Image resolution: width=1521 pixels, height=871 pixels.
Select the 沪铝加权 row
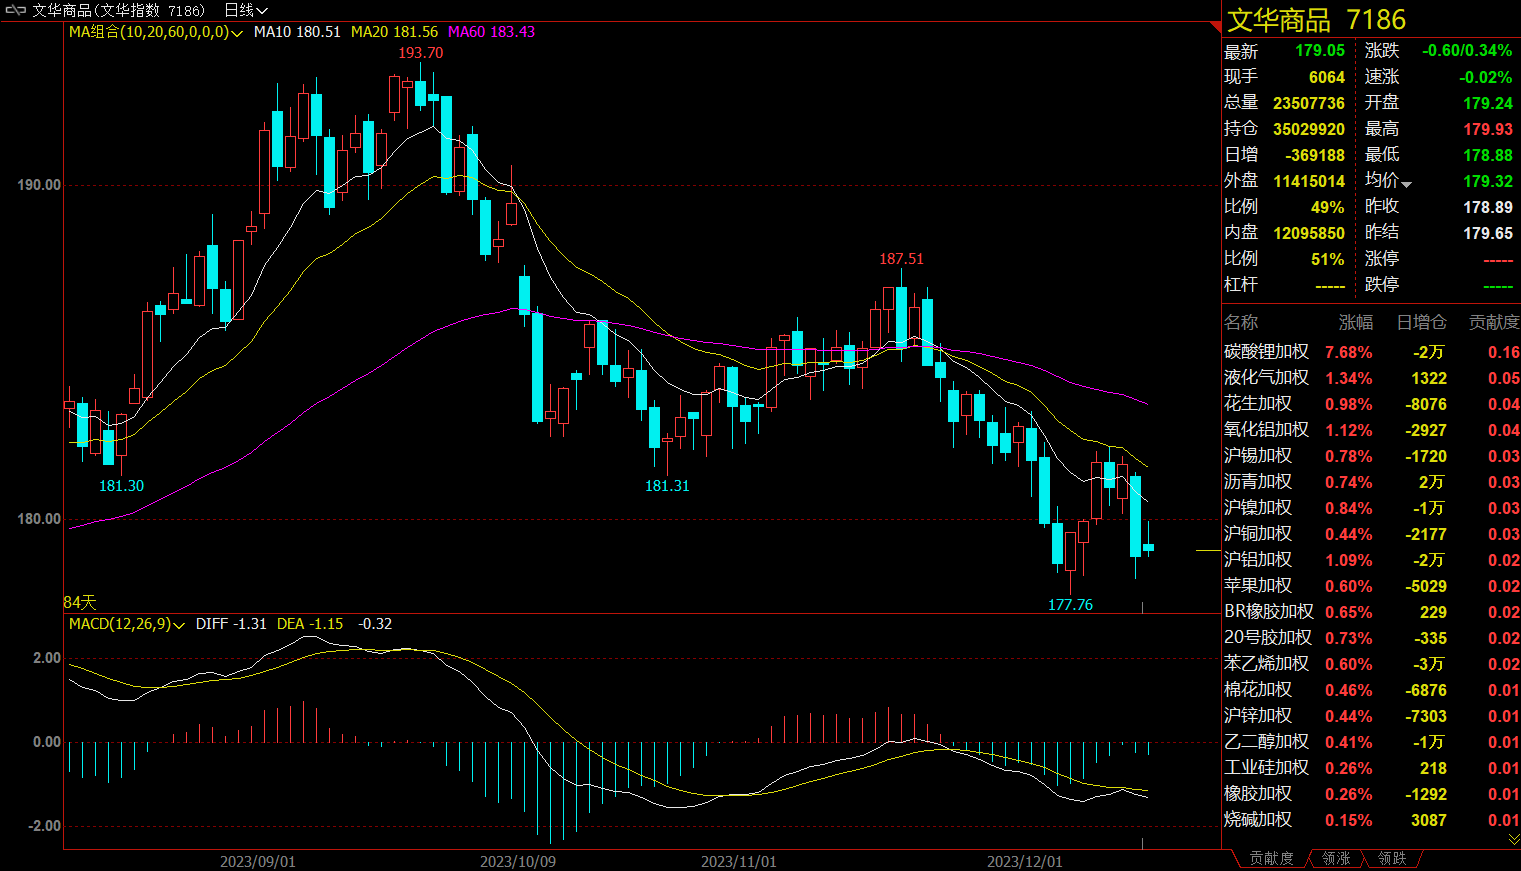click(1371, 560)
